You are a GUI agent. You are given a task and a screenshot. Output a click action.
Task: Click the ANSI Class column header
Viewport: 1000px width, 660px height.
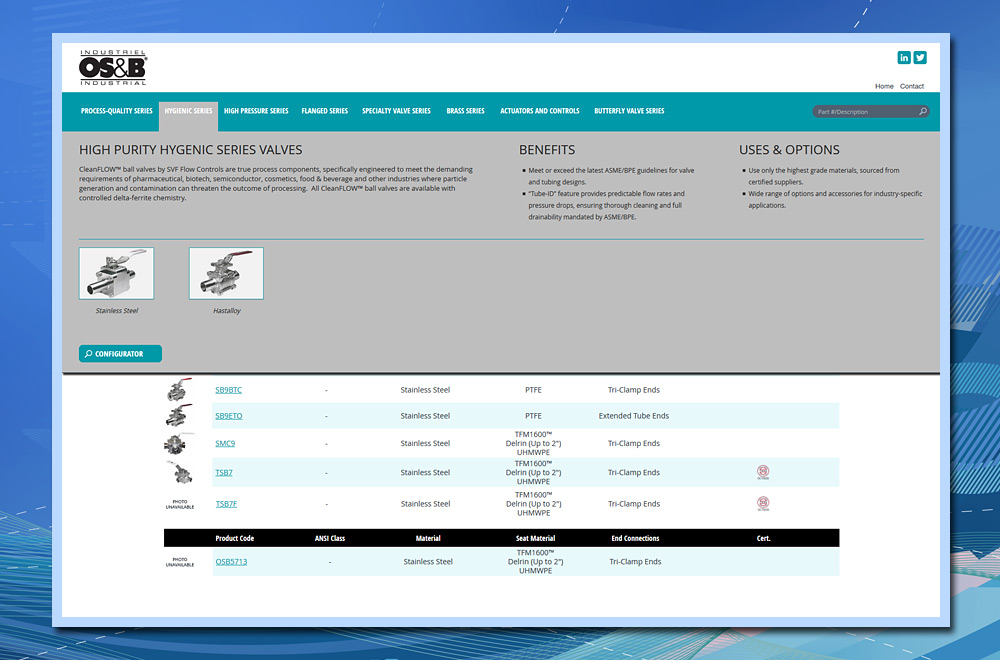tap(330, 538)
